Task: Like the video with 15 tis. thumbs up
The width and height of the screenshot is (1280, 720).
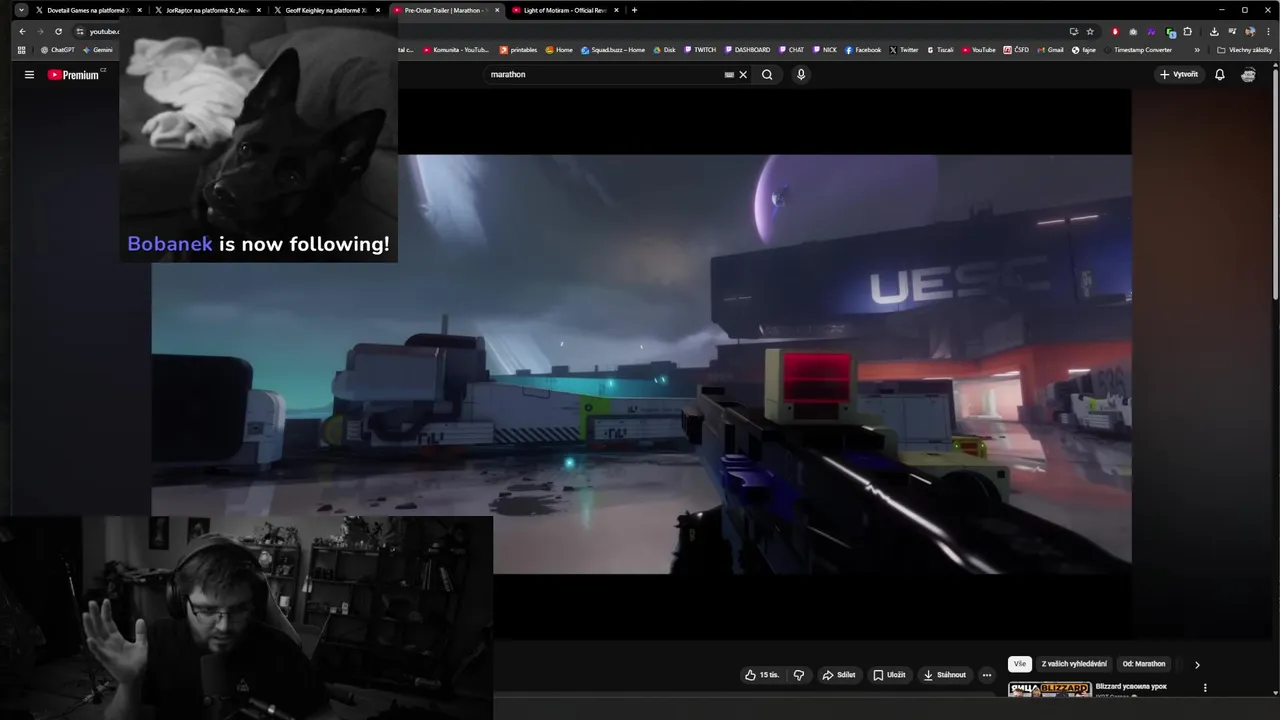Action: pos(761,675)
